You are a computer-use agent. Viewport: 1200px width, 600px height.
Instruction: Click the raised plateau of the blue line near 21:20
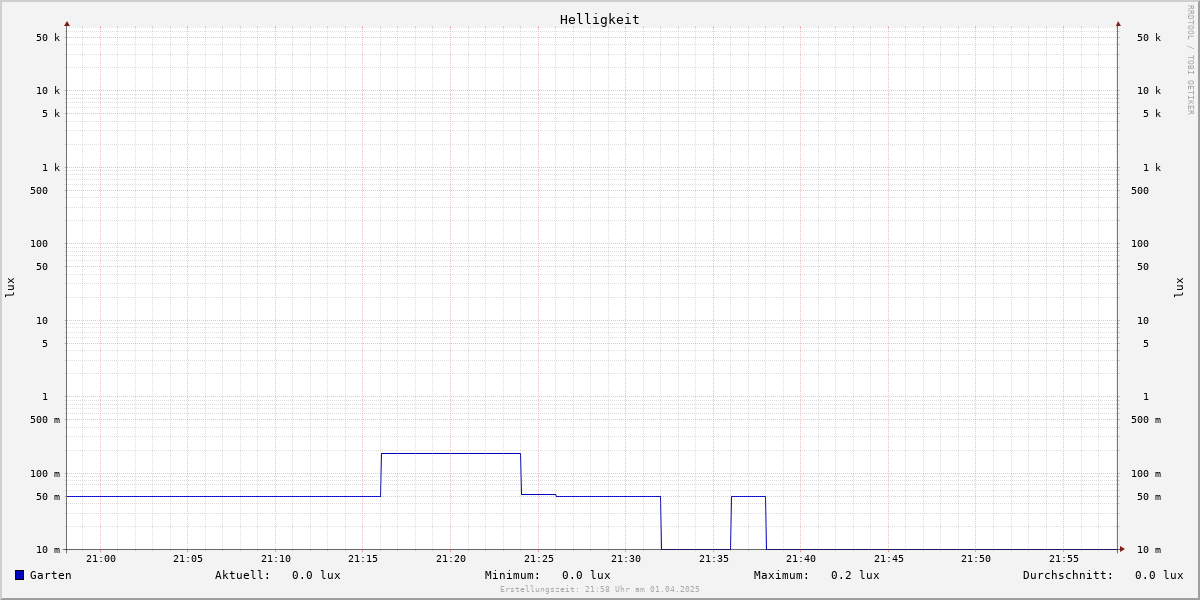[x=451, y=454]
